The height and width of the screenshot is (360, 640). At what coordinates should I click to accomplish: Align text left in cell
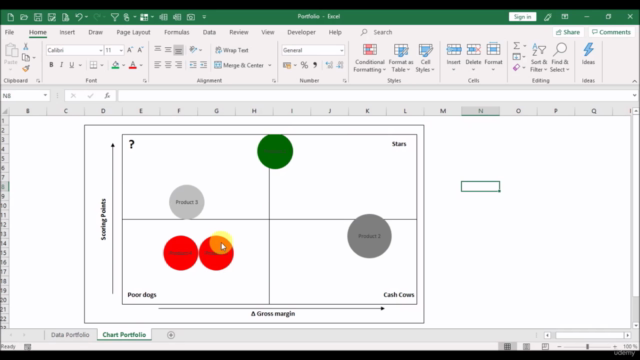158,64
